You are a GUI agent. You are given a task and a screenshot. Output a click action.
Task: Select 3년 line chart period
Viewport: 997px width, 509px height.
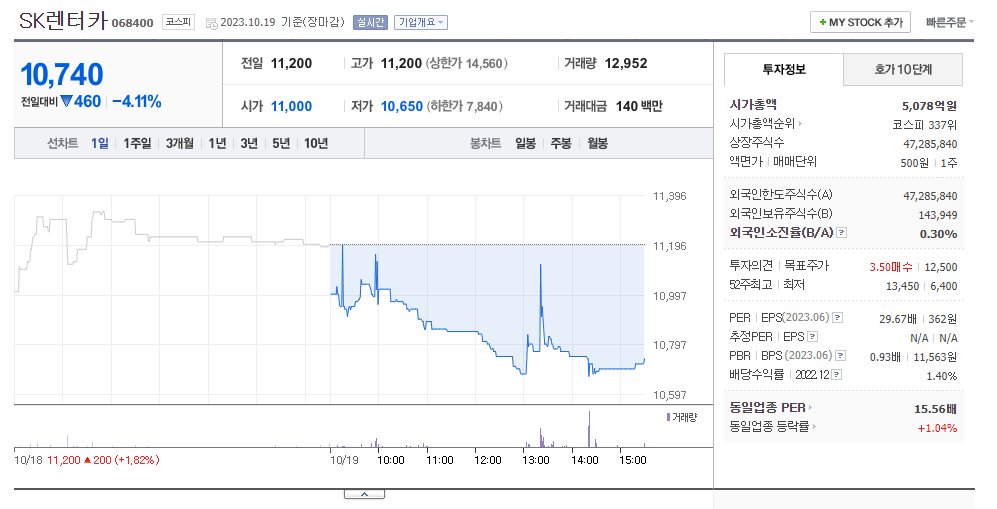(x=249, y=143)
